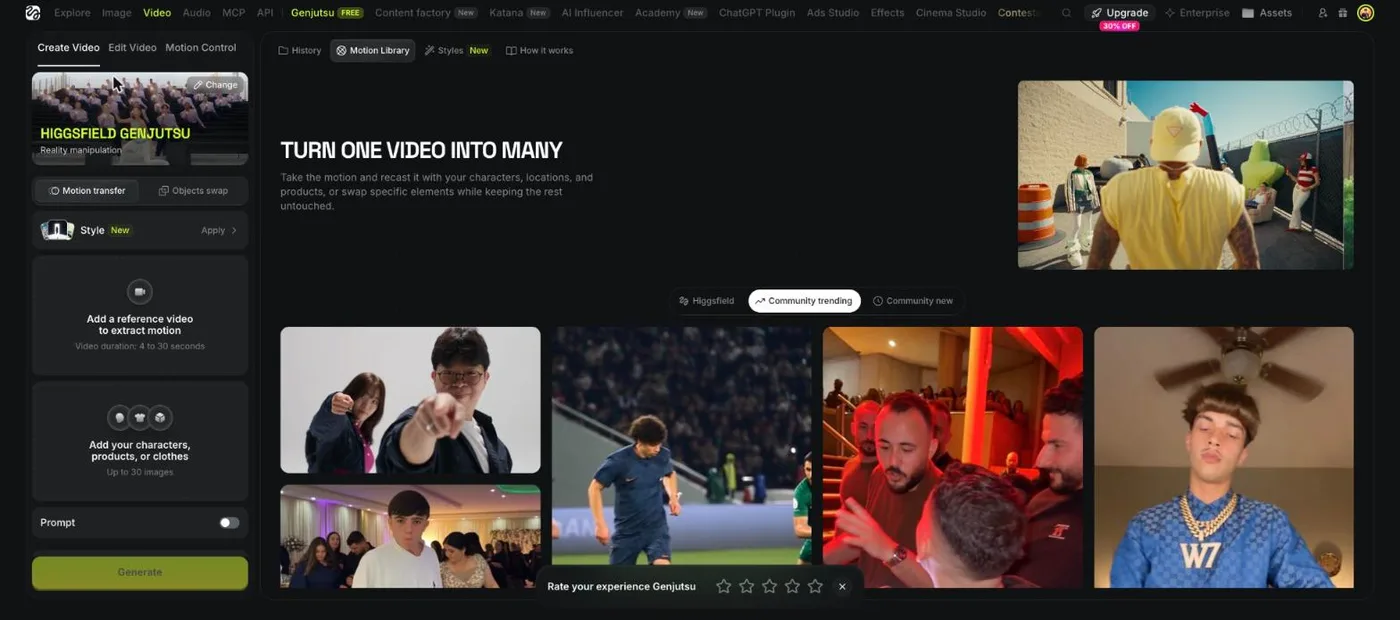Click the characters icon cluster
This screenshot has width=1400, height=620.
click(140, 418)
